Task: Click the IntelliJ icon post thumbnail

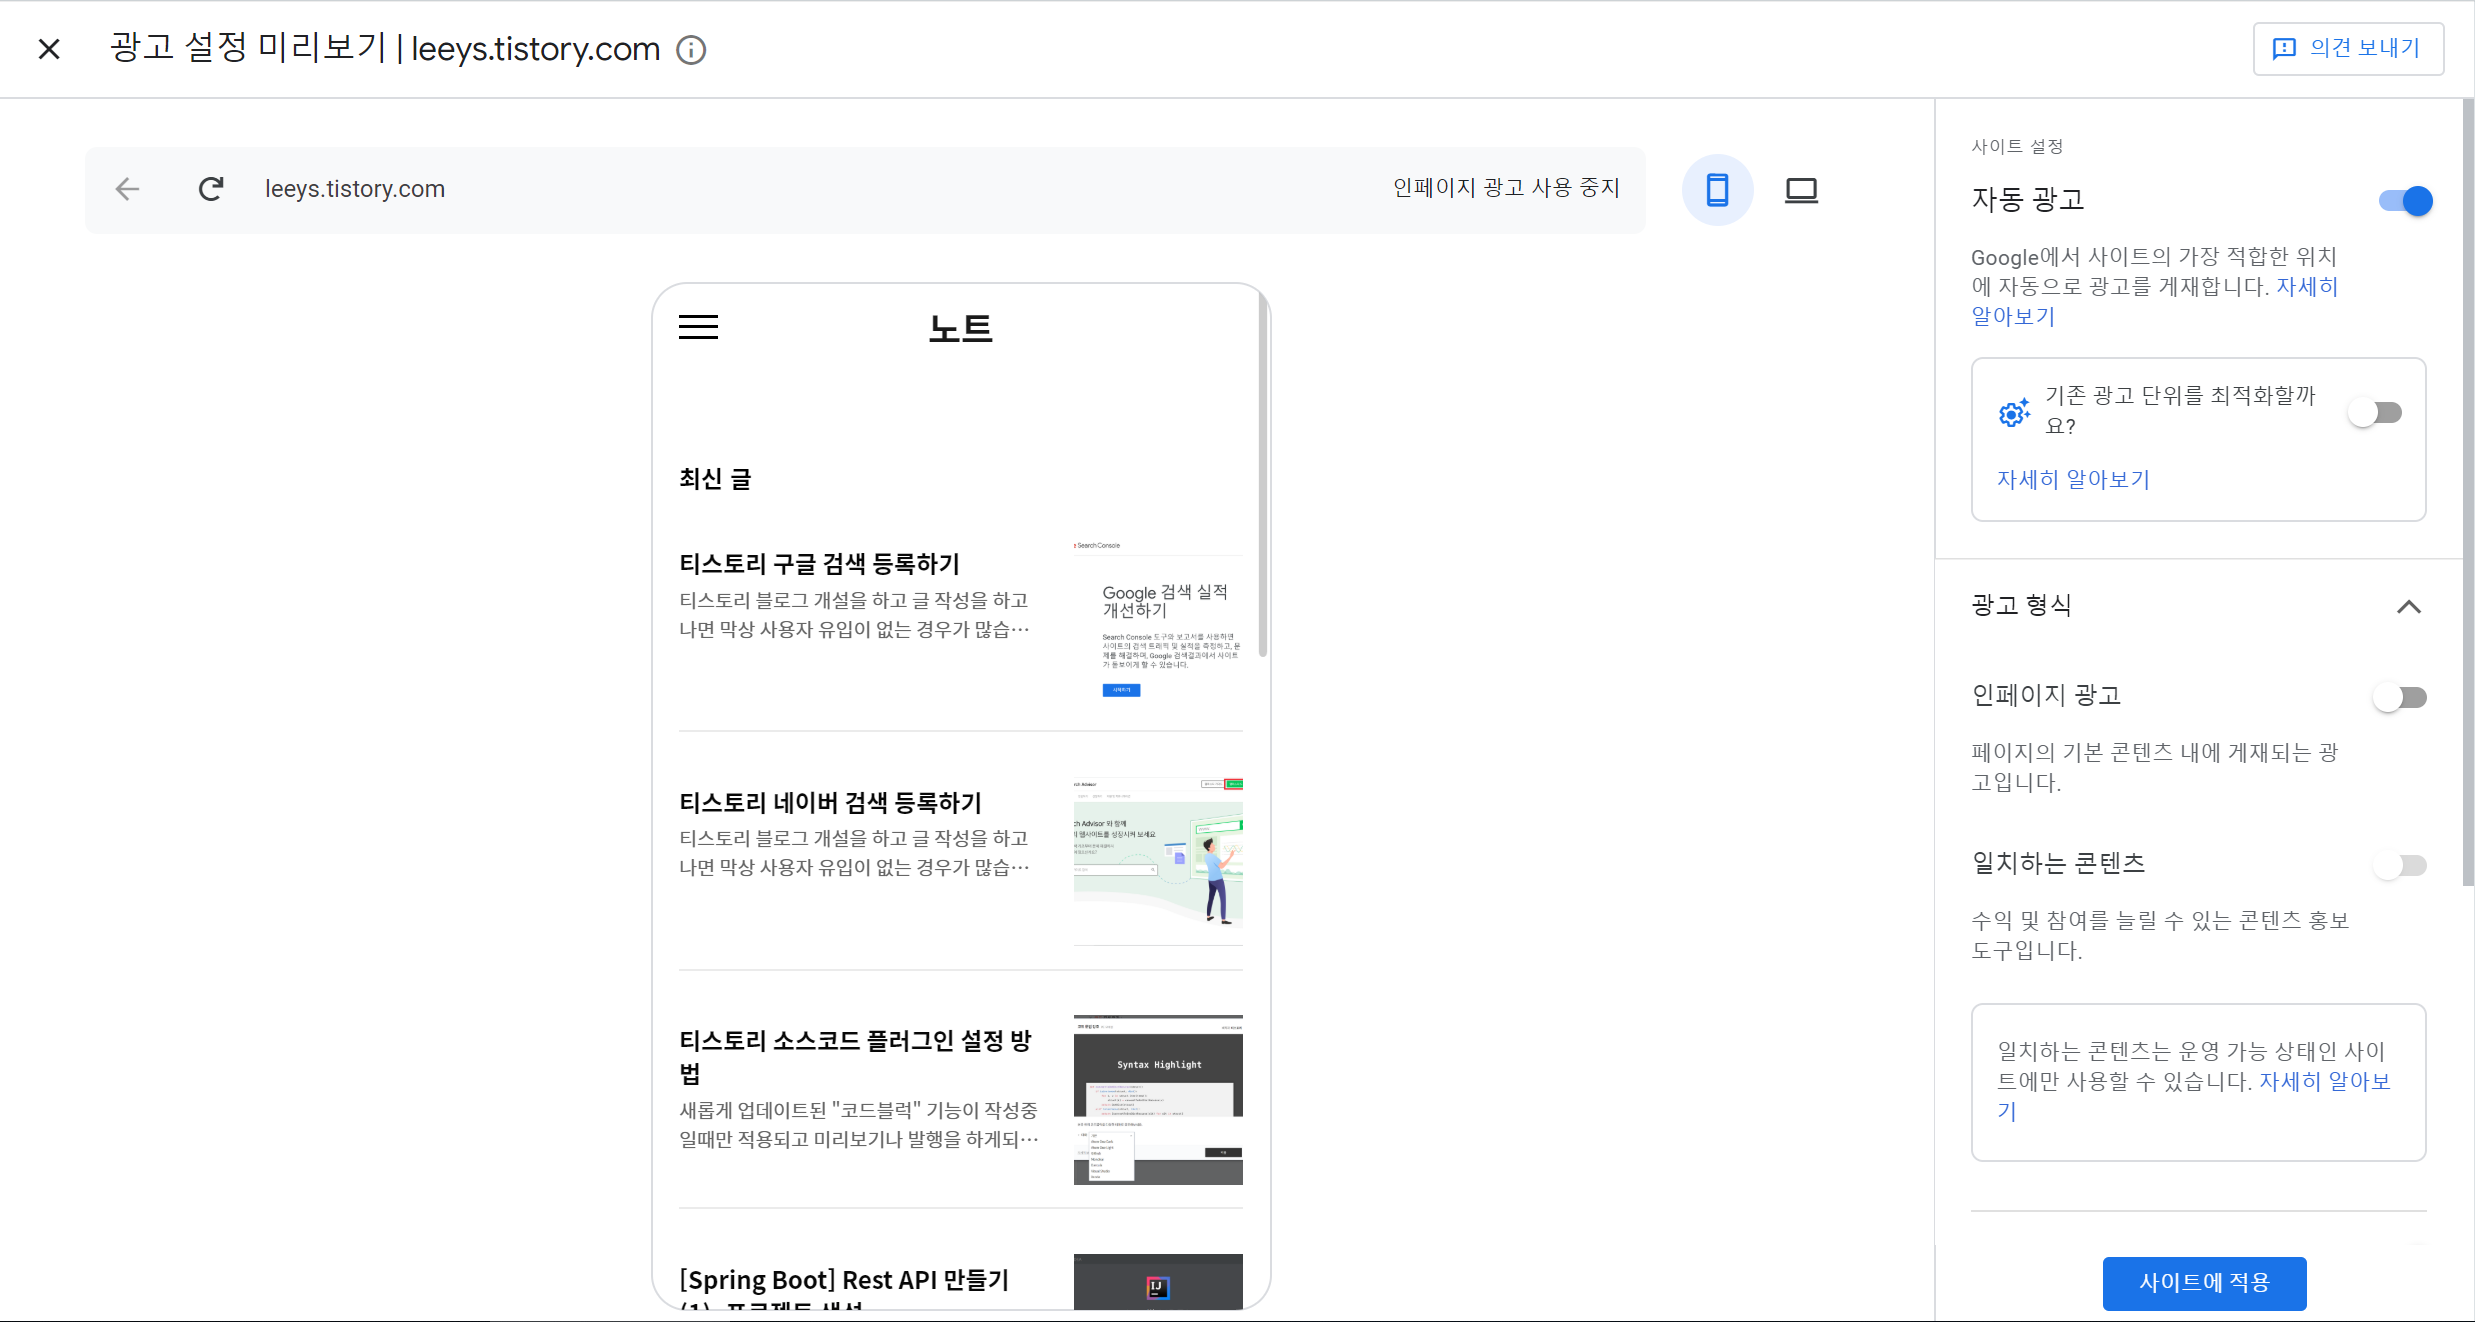Action: pyautogui.click(x=1158, y=1281)
